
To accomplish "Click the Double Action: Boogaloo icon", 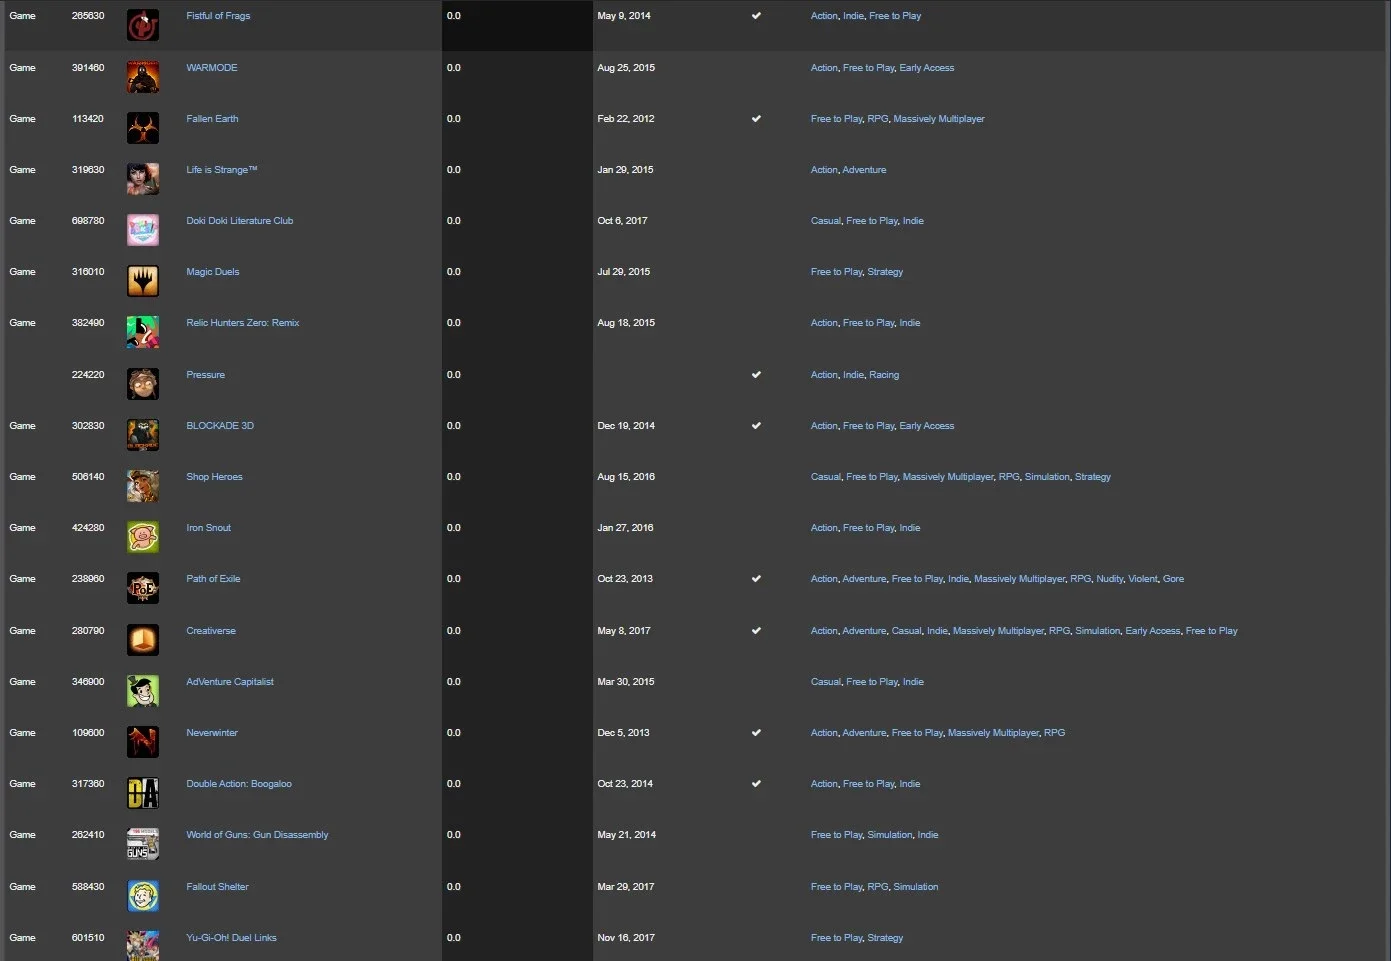I will pyautogui.click(x=143, y=793).
